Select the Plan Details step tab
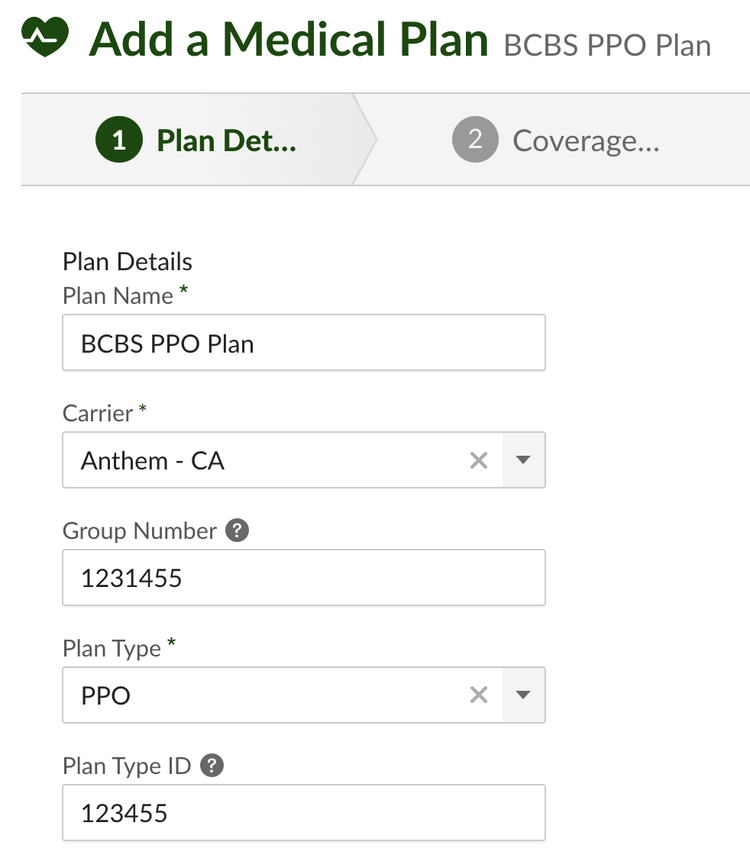This screenshot has height=858, width=750. tap(200, 140)
